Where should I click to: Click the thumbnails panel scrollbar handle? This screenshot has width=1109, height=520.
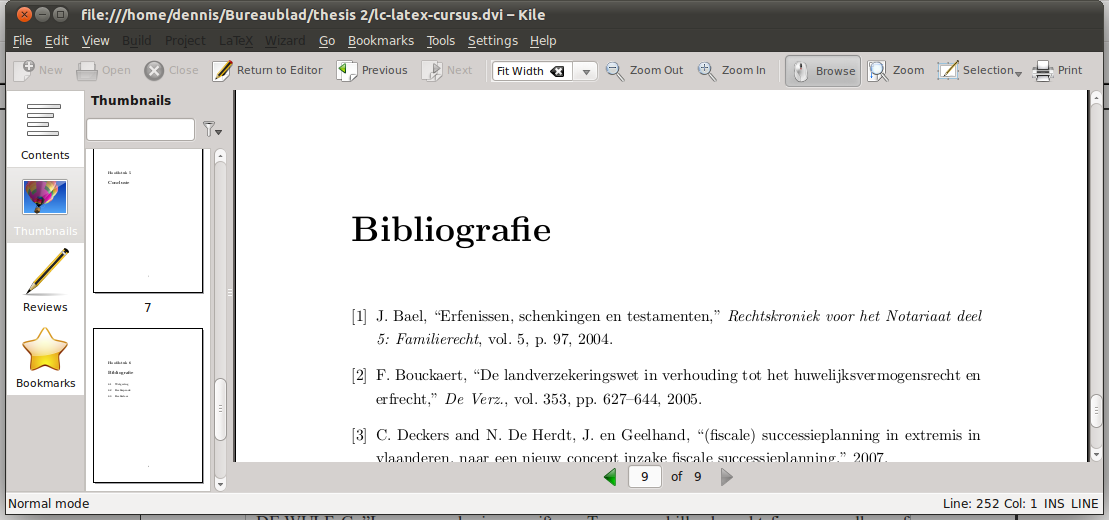(x=220, y=409)
